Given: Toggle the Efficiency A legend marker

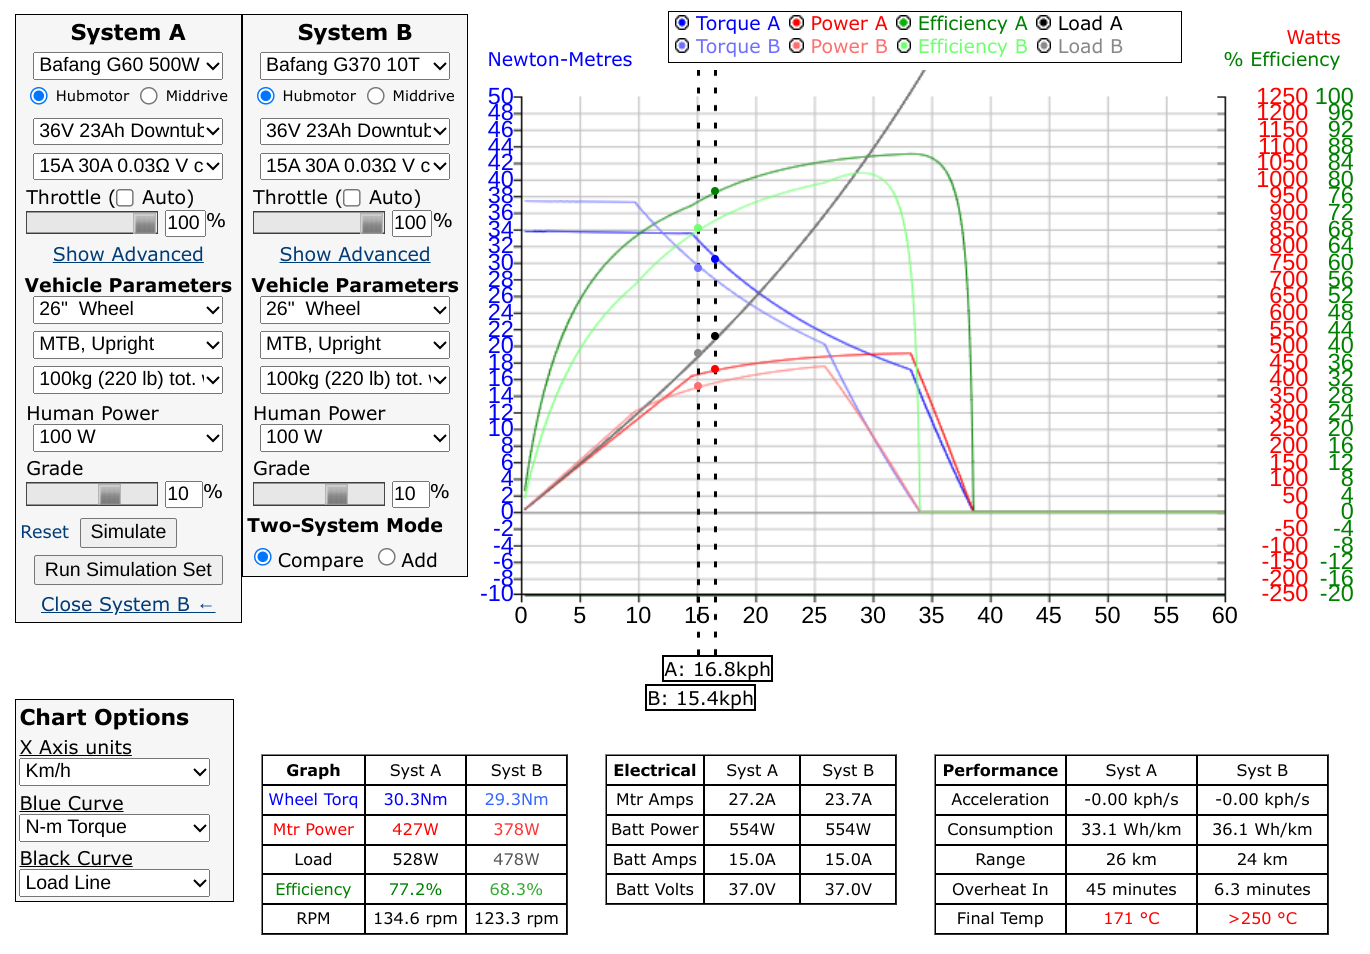Looking at the screenshot, I should (904, 23).
